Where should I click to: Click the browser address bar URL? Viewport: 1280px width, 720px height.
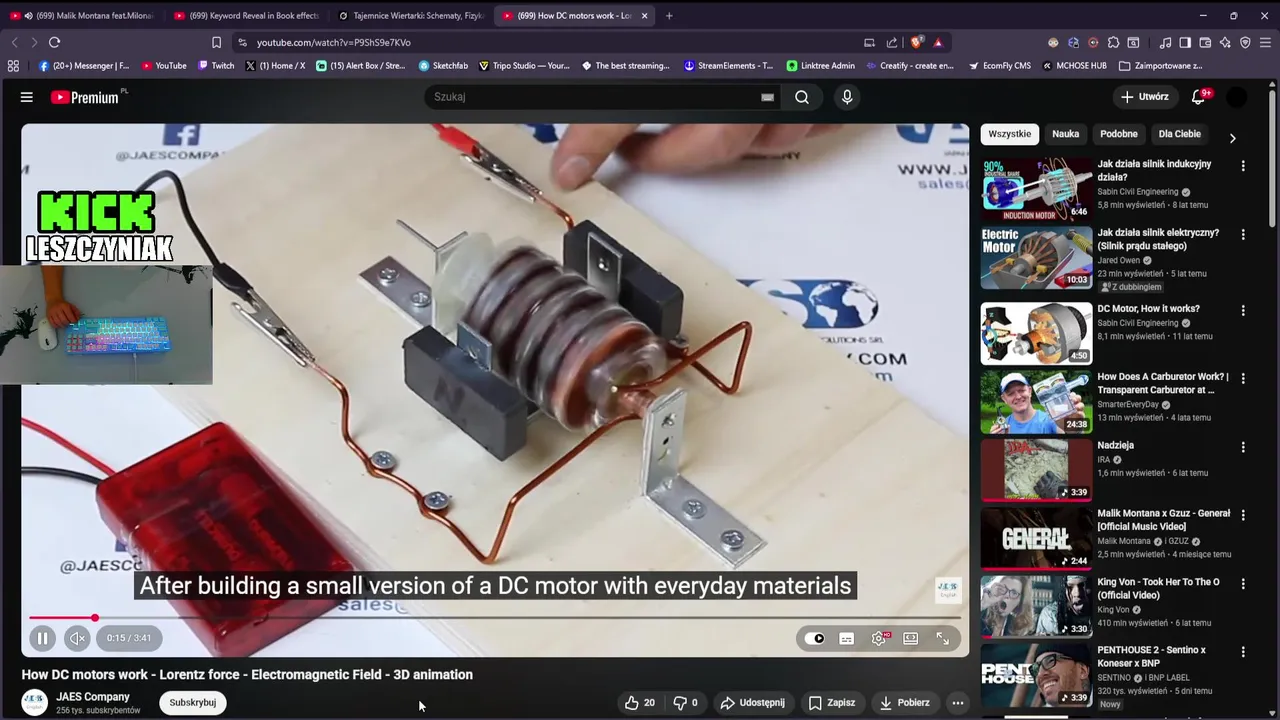coord(334,42)
